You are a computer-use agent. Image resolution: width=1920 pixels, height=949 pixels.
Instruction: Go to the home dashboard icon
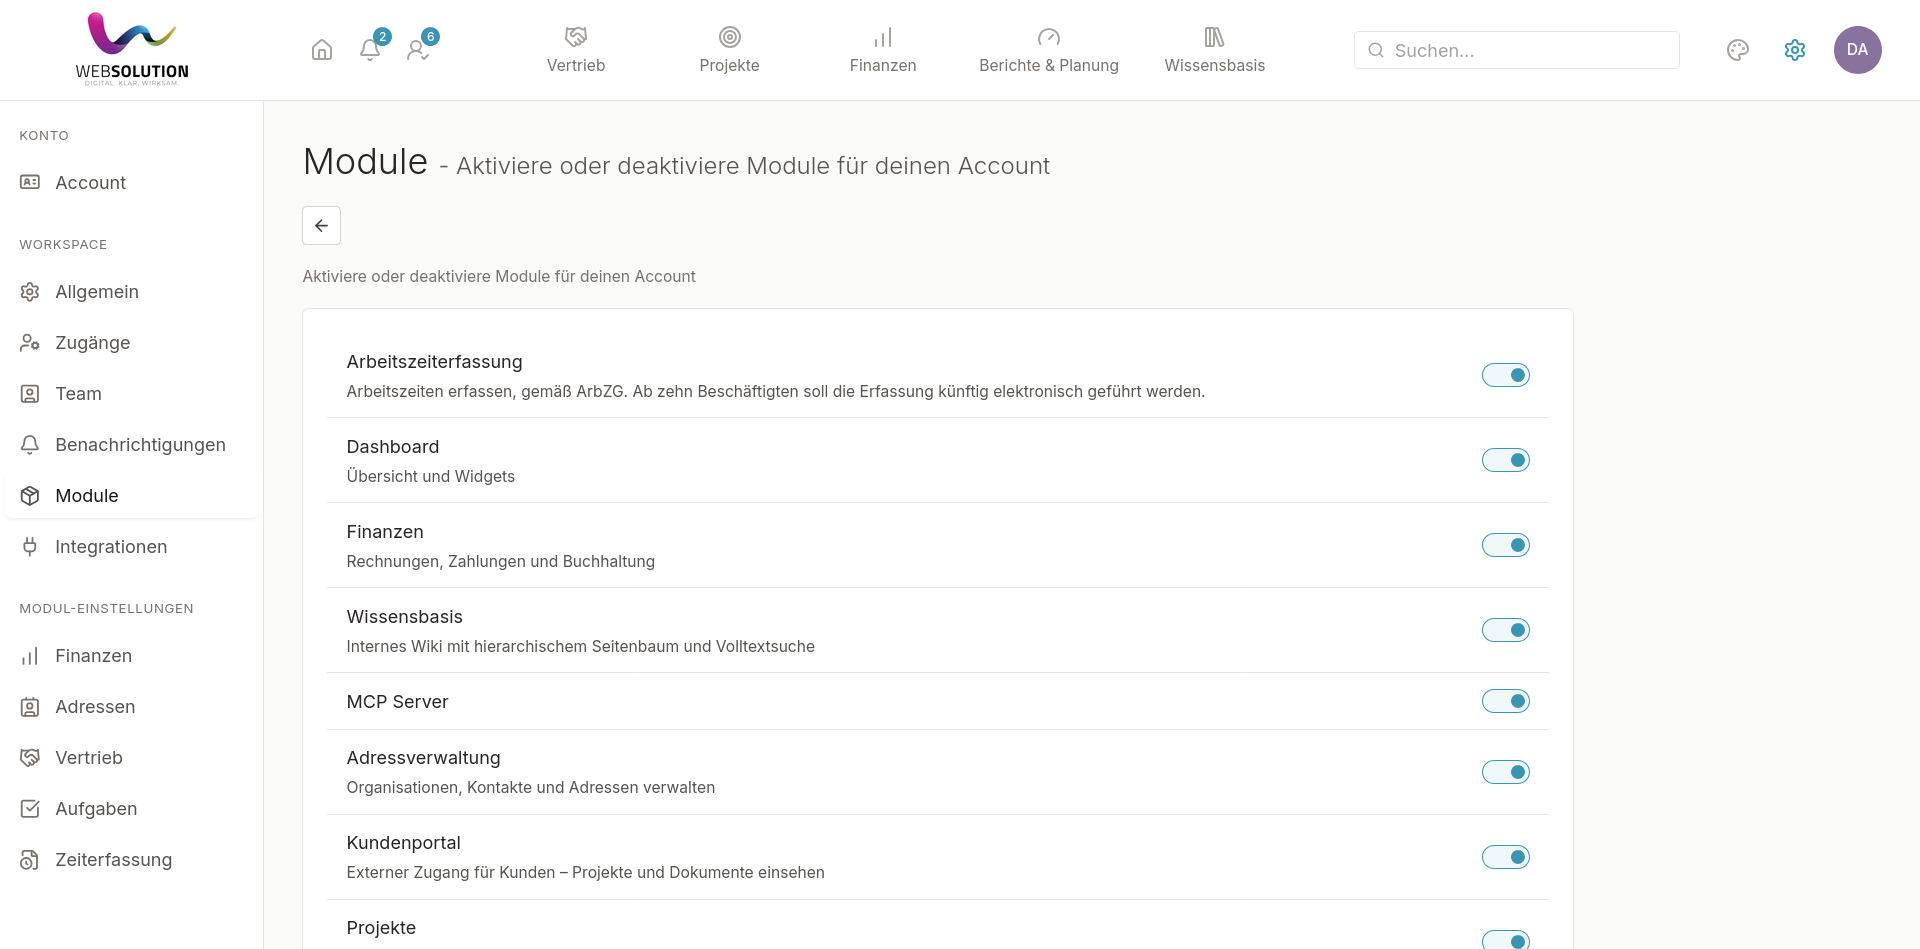pyautogui.click(x=322, y=50)
